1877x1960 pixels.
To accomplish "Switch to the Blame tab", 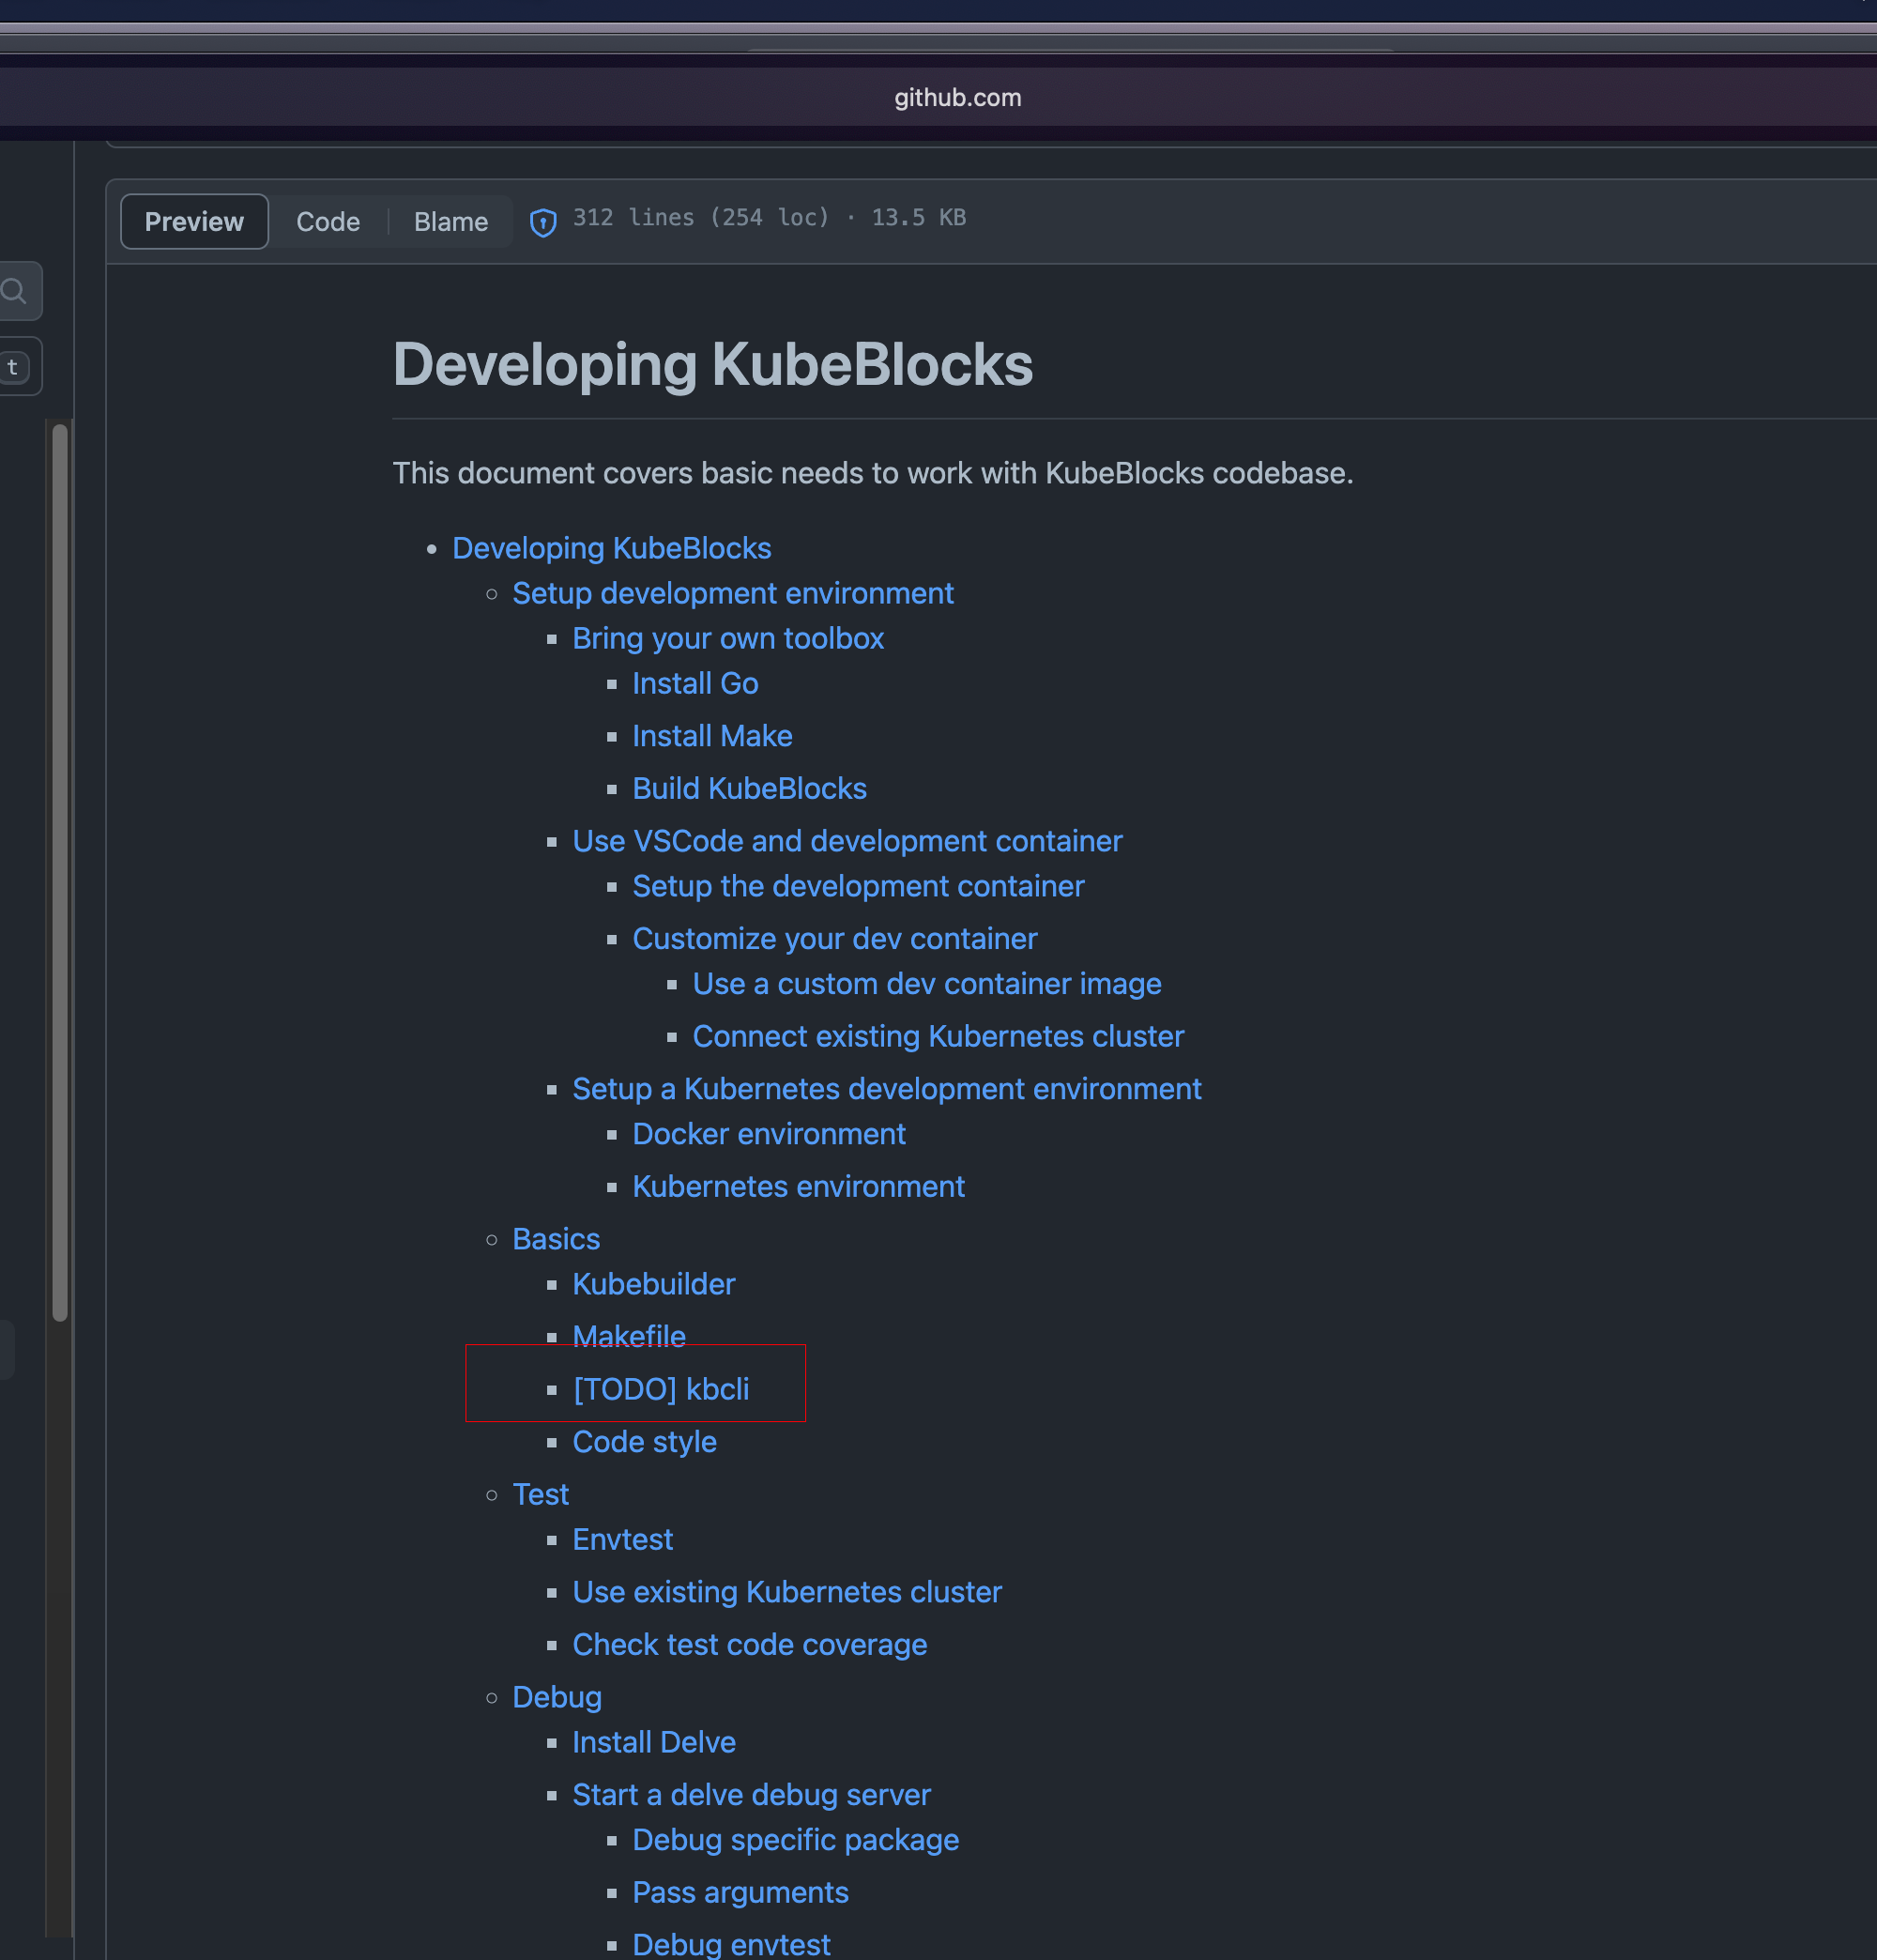I will [450, 221].
